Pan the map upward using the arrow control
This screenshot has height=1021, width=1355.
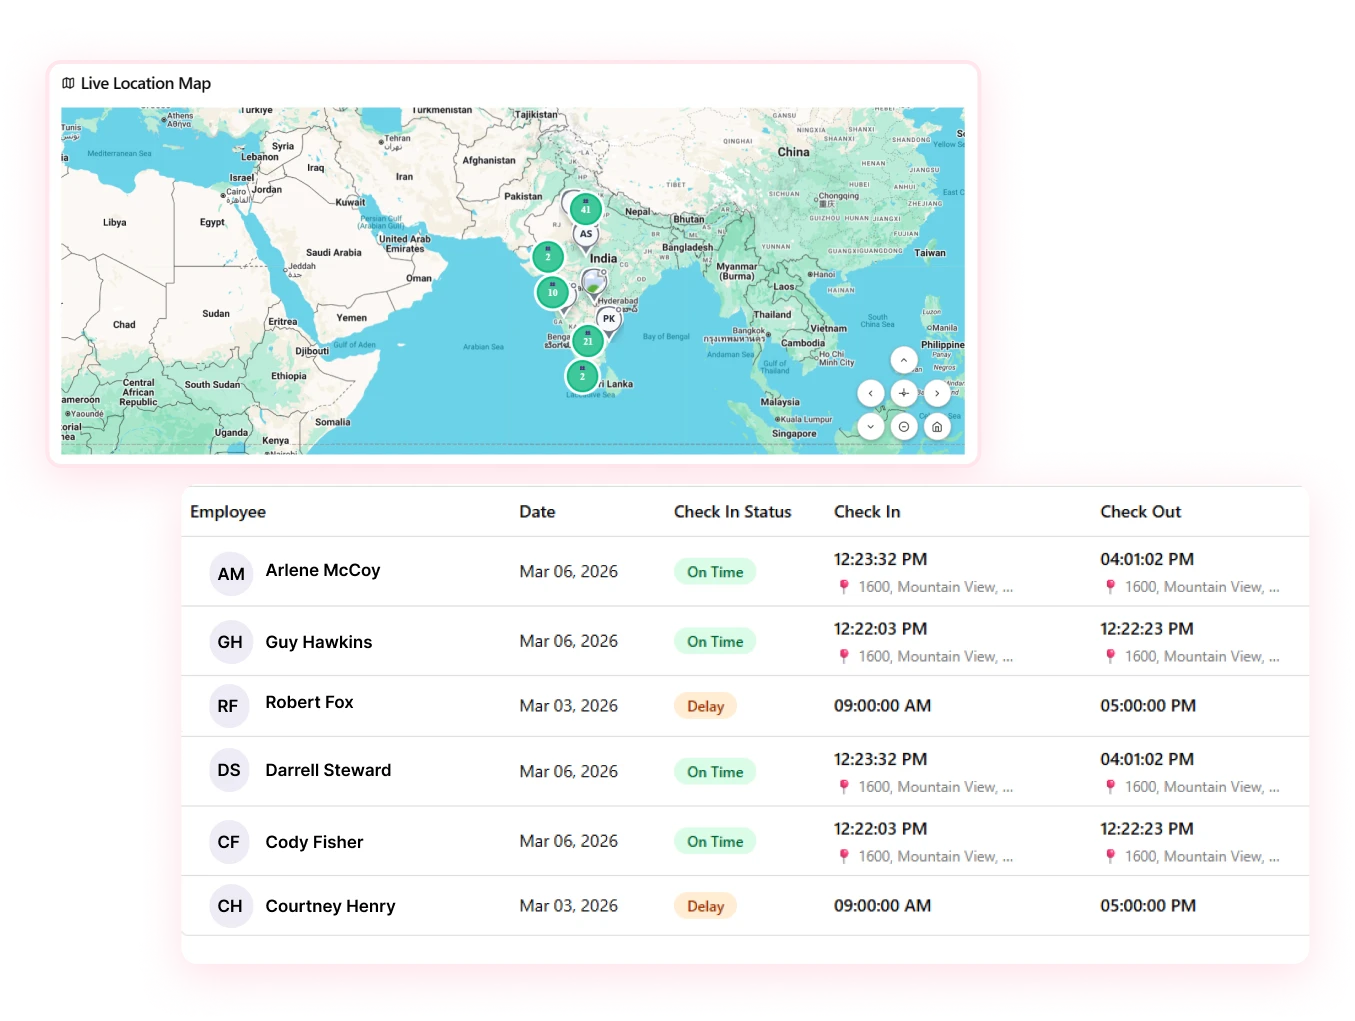903,360
